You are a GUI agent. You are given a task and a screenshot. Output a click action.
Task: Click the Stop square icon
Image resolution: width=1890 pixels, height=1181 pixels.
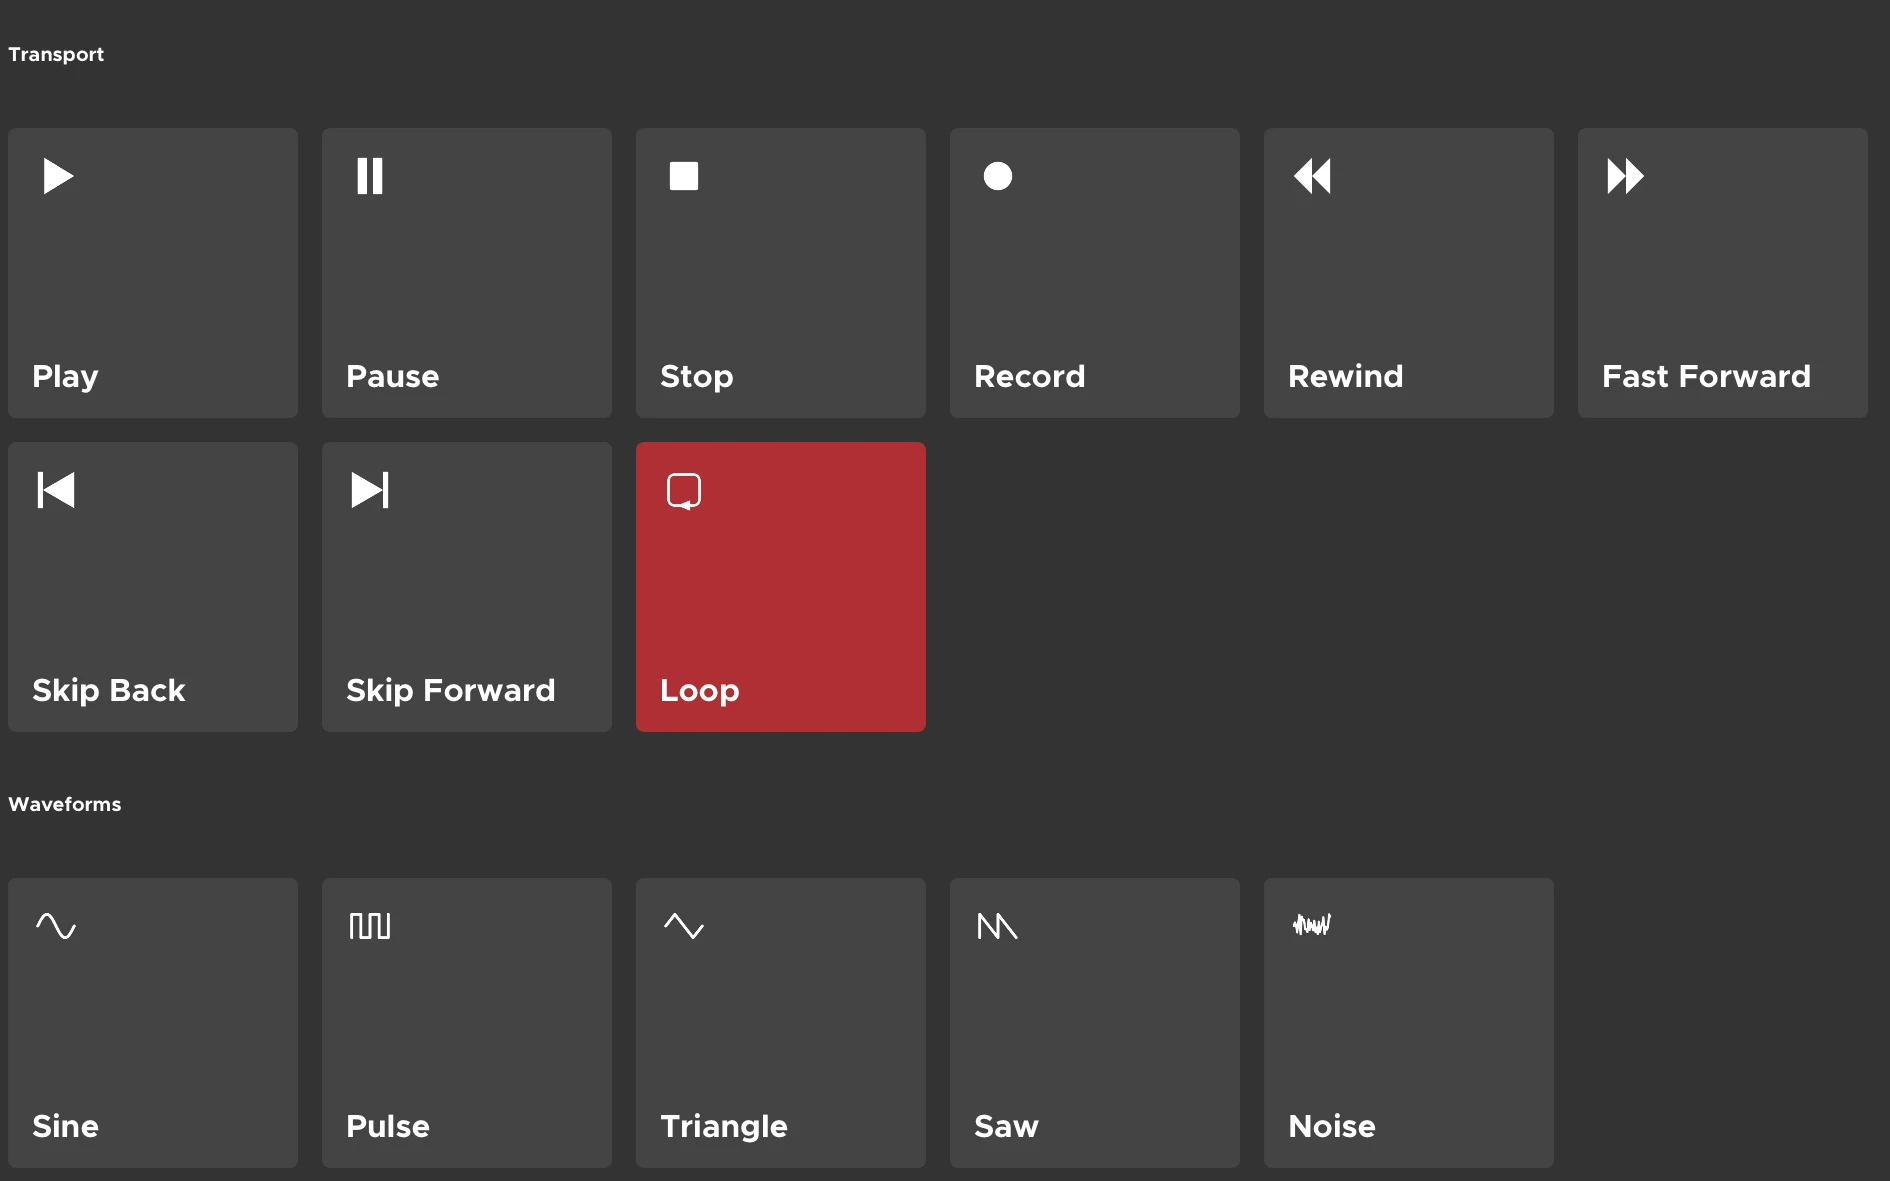pos(684,176)
